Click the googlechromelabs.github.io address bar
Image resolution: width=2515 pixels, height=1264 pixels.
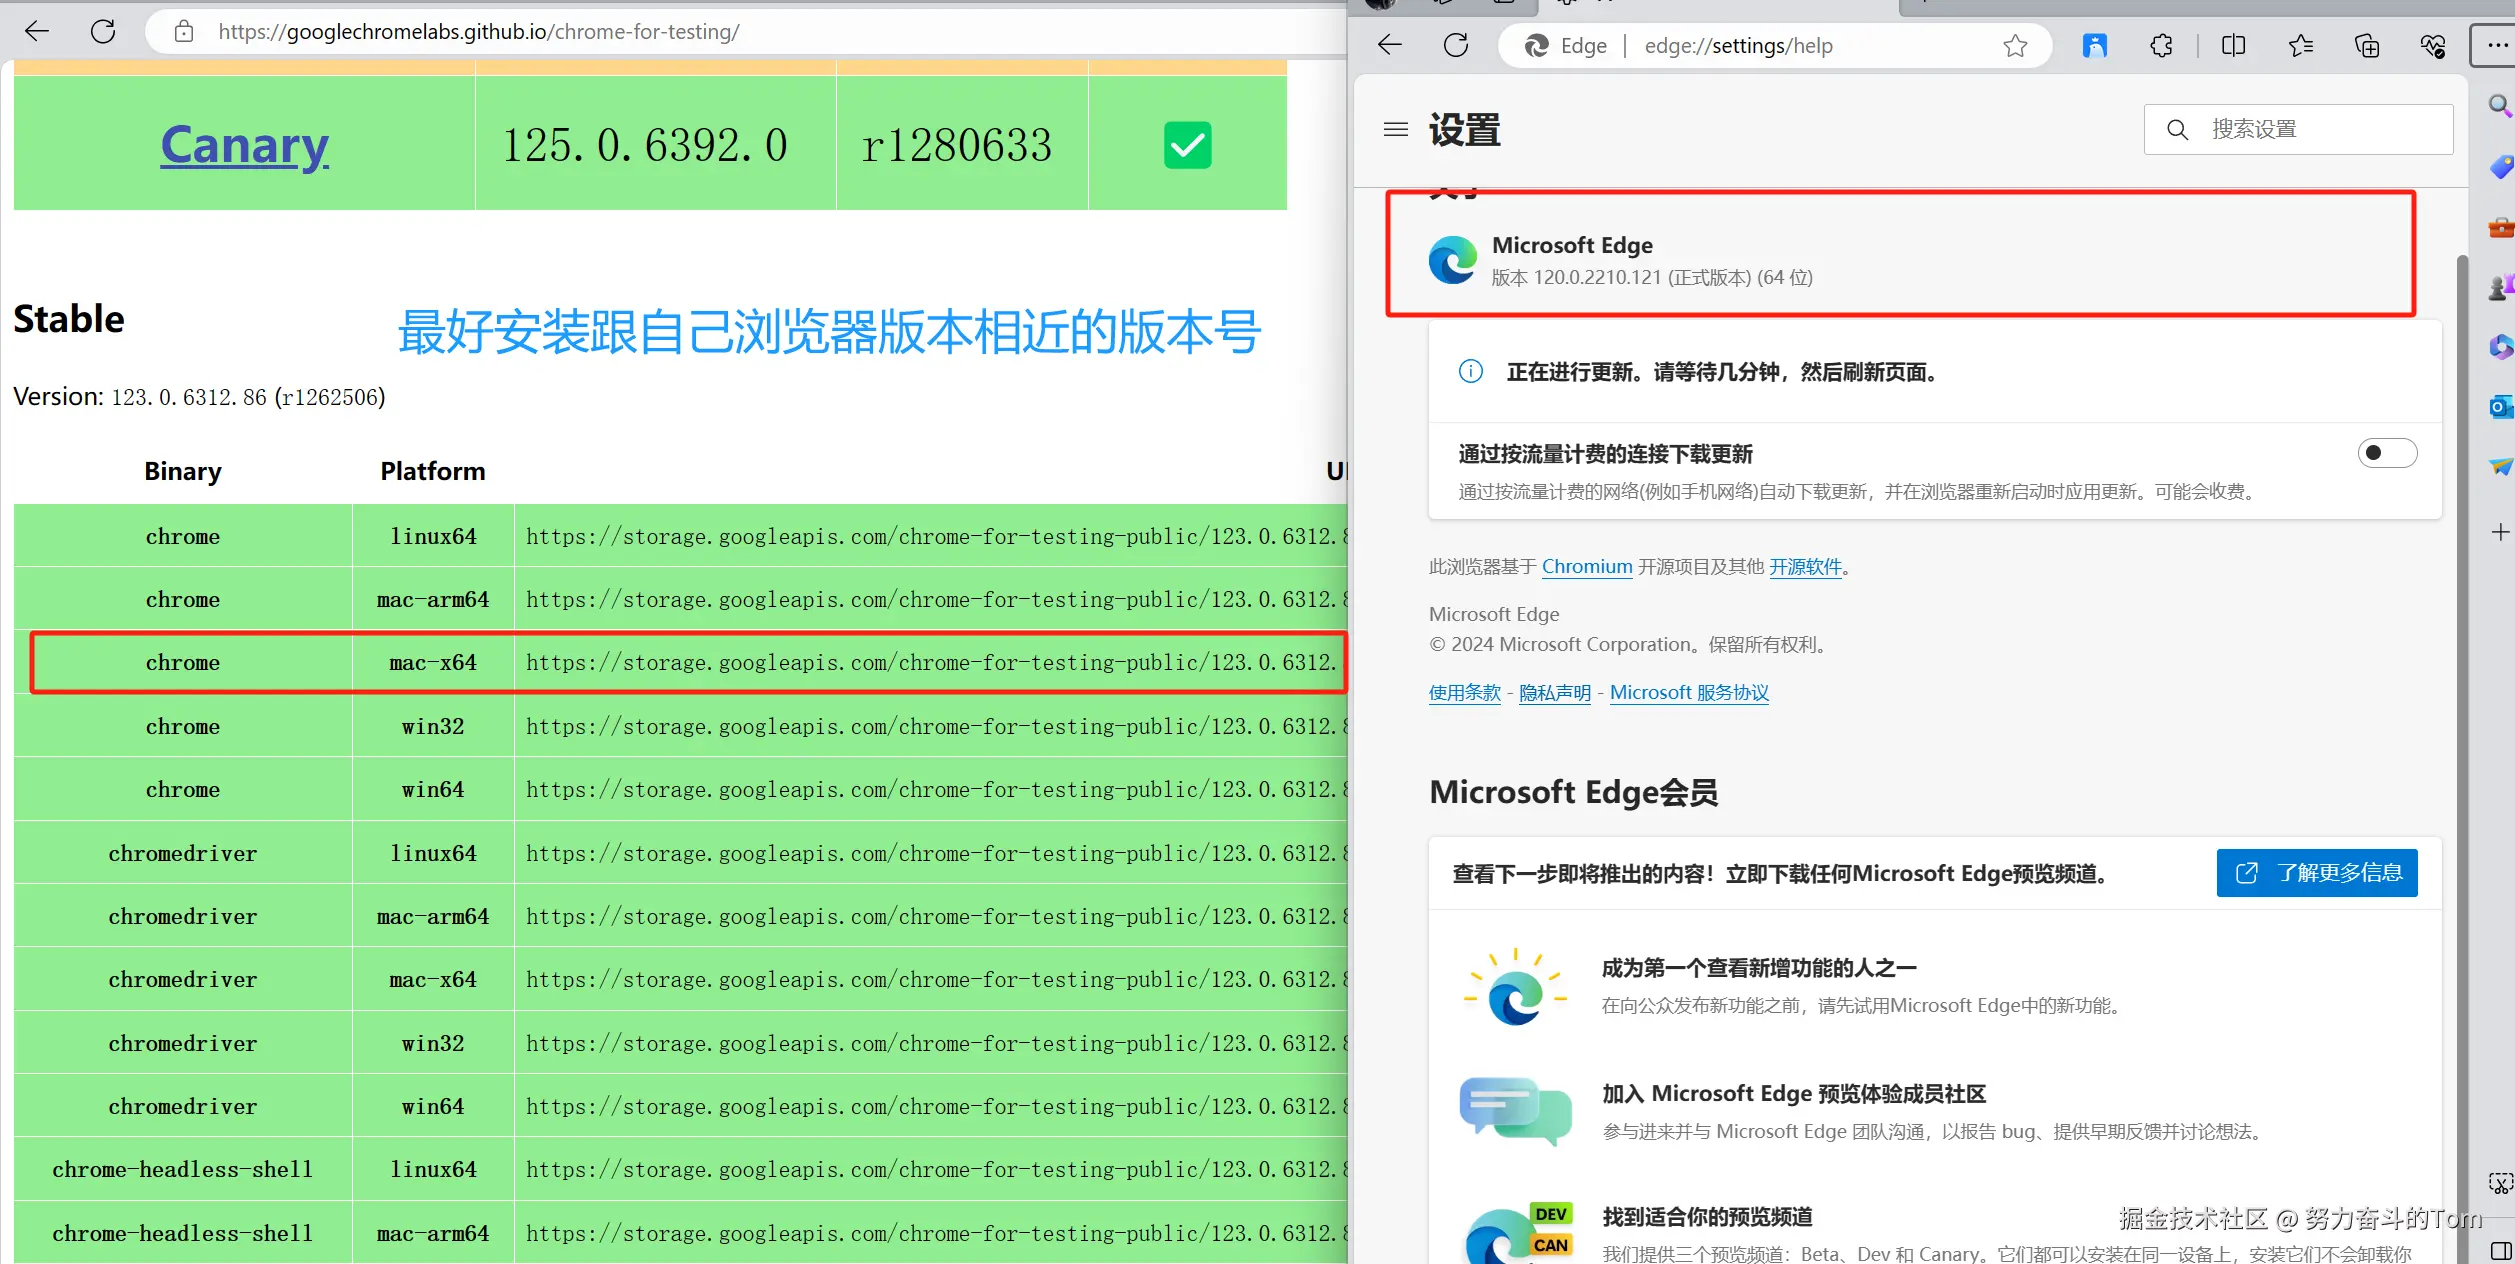click(745, 32)
